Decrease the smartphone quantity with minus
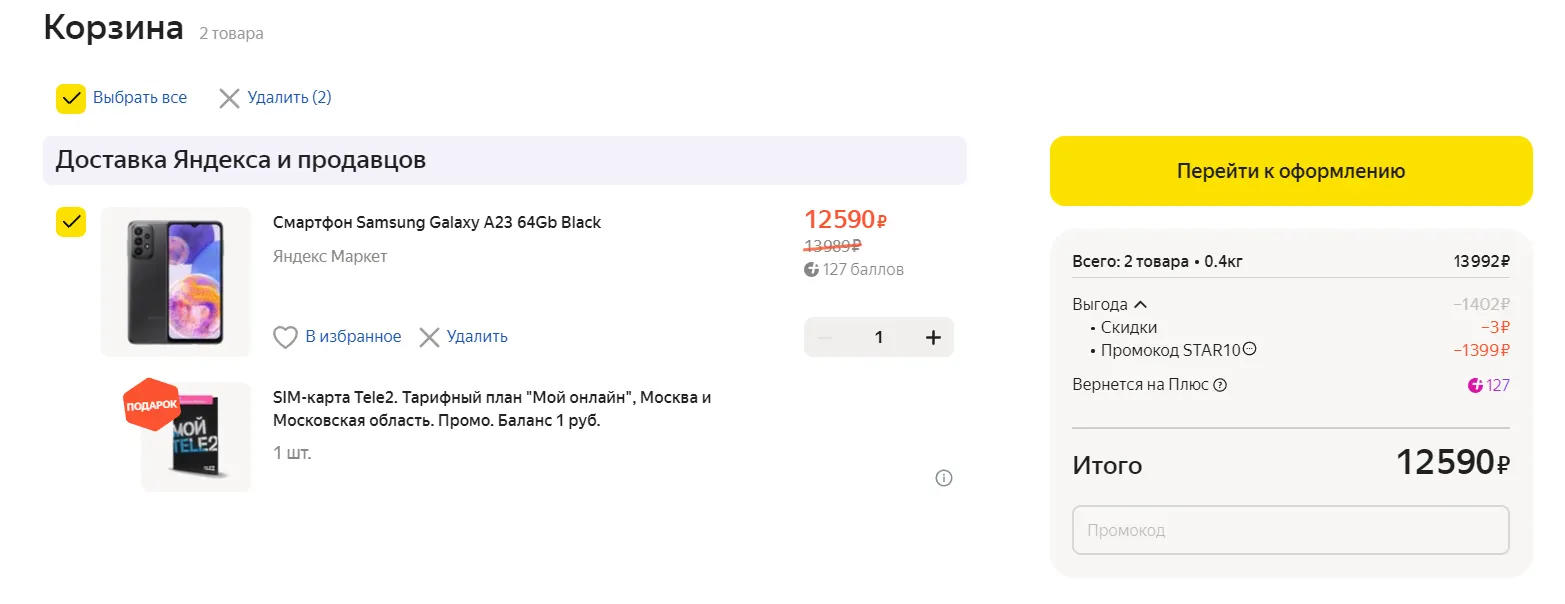1565x604 pixels. click(x=825, y=338)
